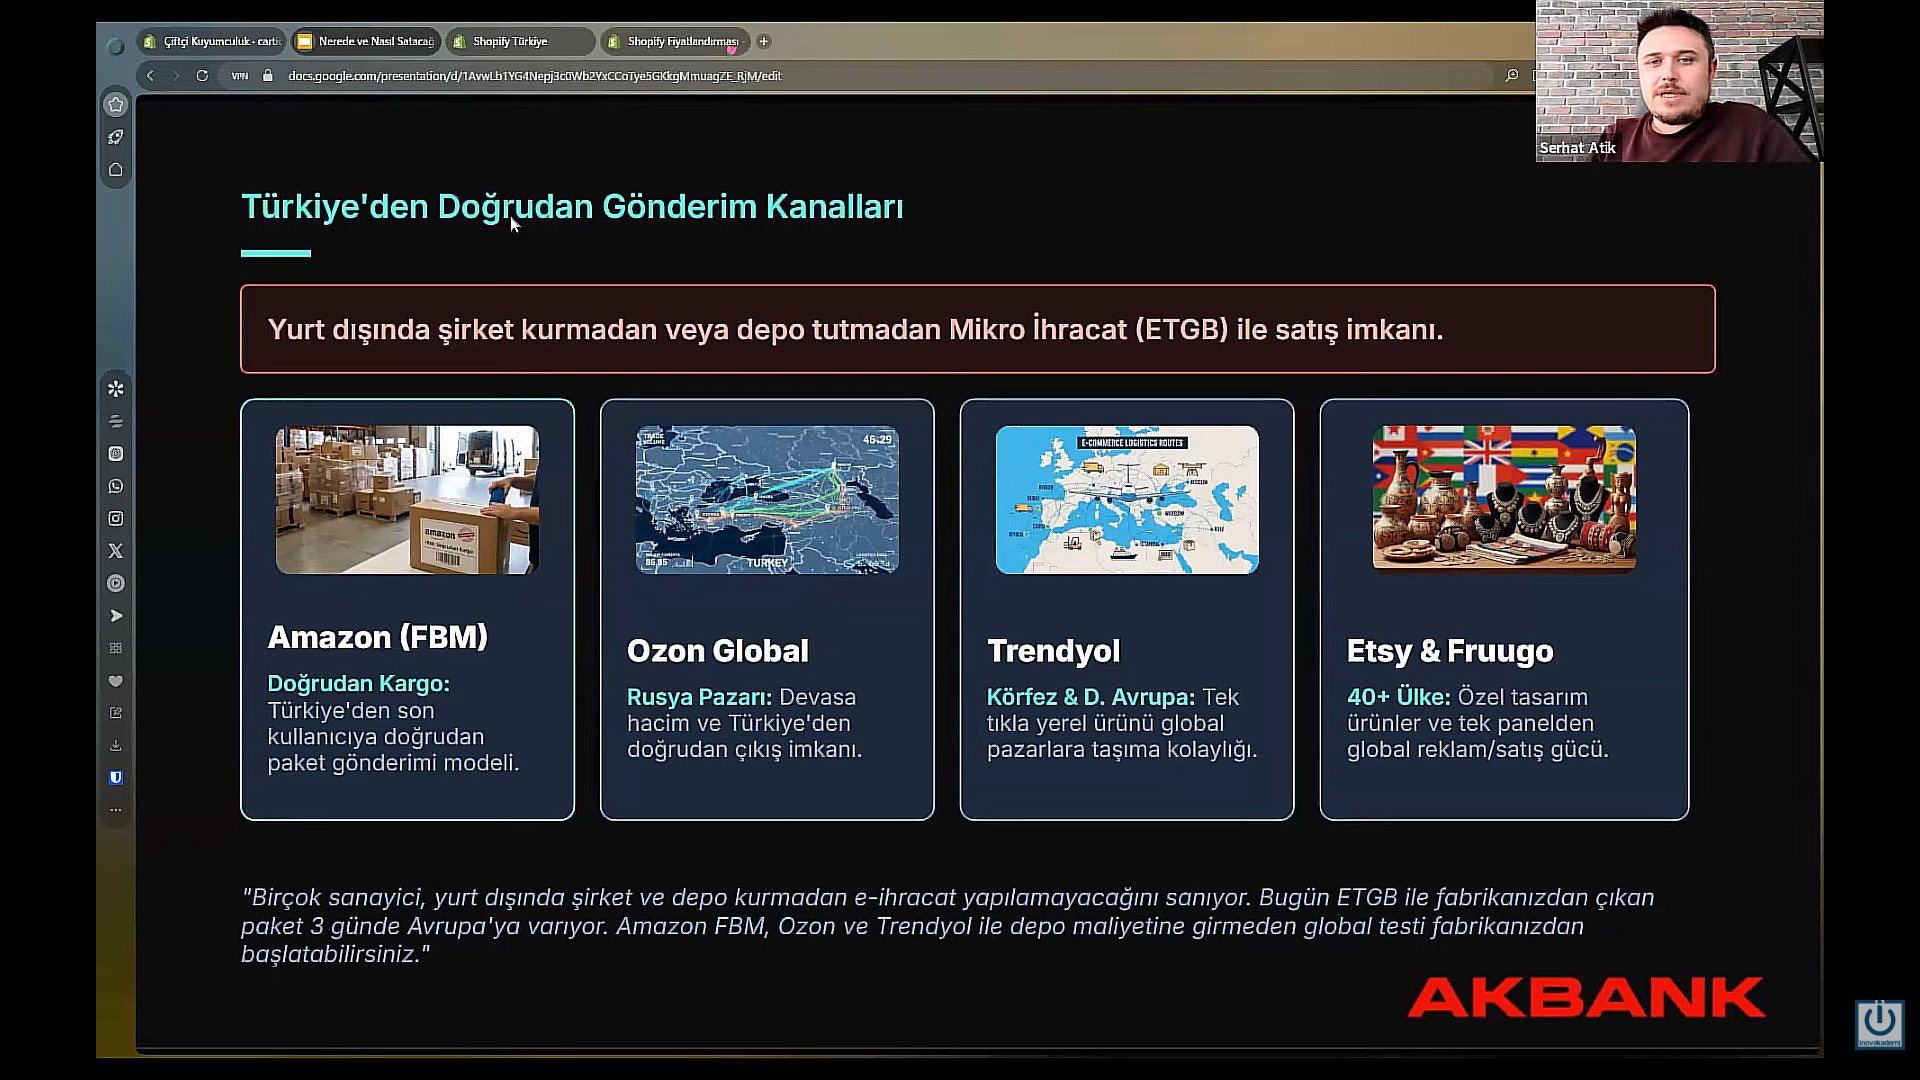
Task: Open downloads from the sidebar
Action: (x=116, y=745)
